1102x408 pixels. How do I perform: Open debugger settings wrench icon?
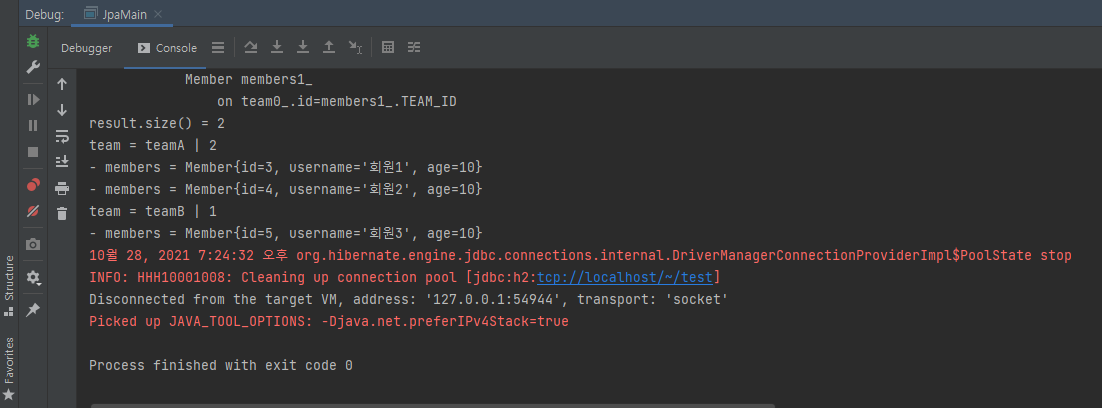(33, 67)
